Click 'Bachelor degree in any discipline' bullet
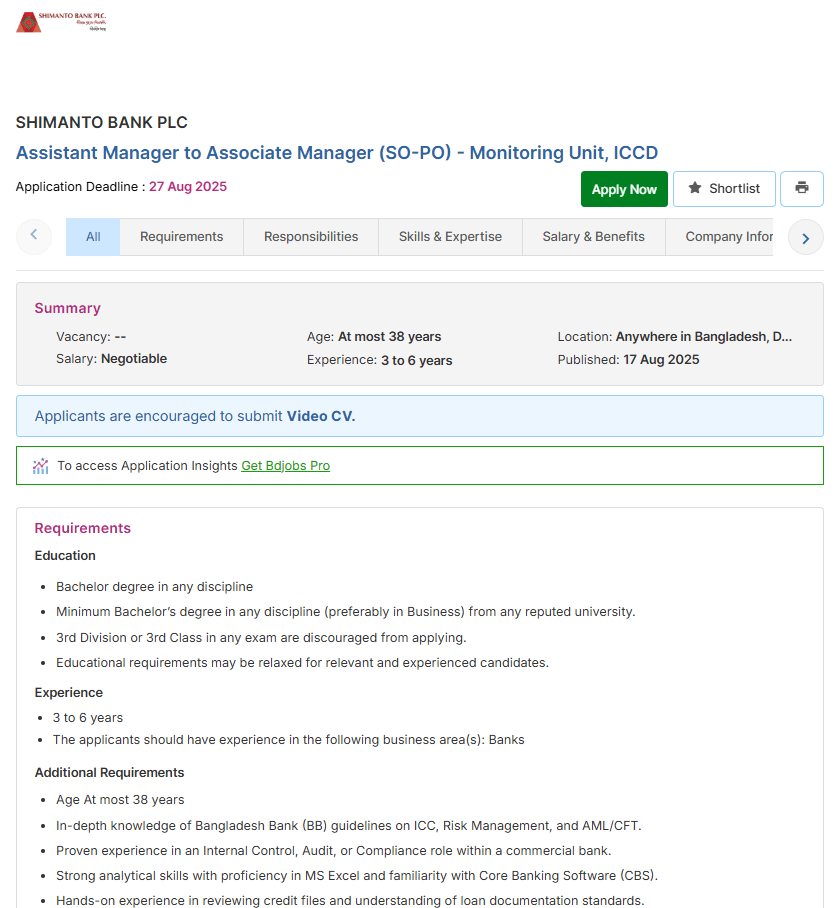Viewport: 840px width, 908px height. [x=155, y=587]
